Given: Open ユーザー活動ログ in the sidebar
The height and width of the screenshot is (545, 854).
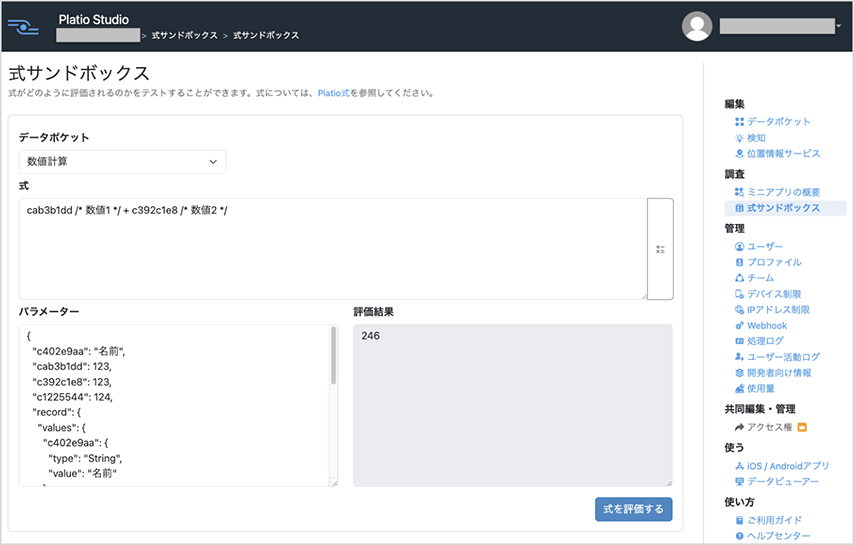Looking at the screenshot, I should point(783,357).
